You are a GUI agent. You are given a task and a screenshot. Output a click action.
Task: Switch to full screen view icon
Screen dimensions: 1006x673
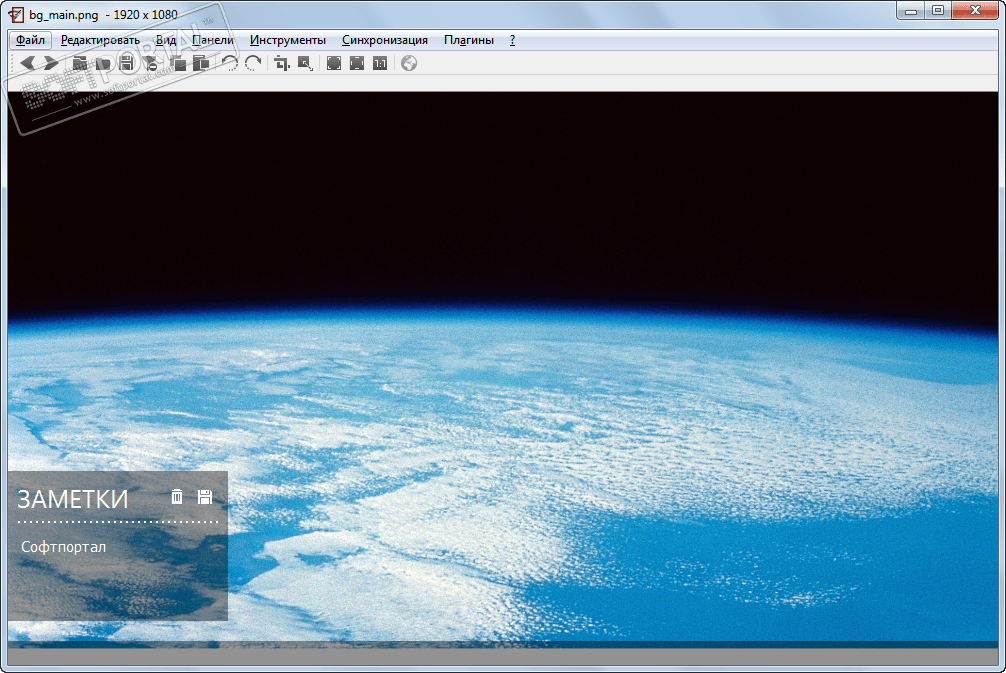pos(334,63)
